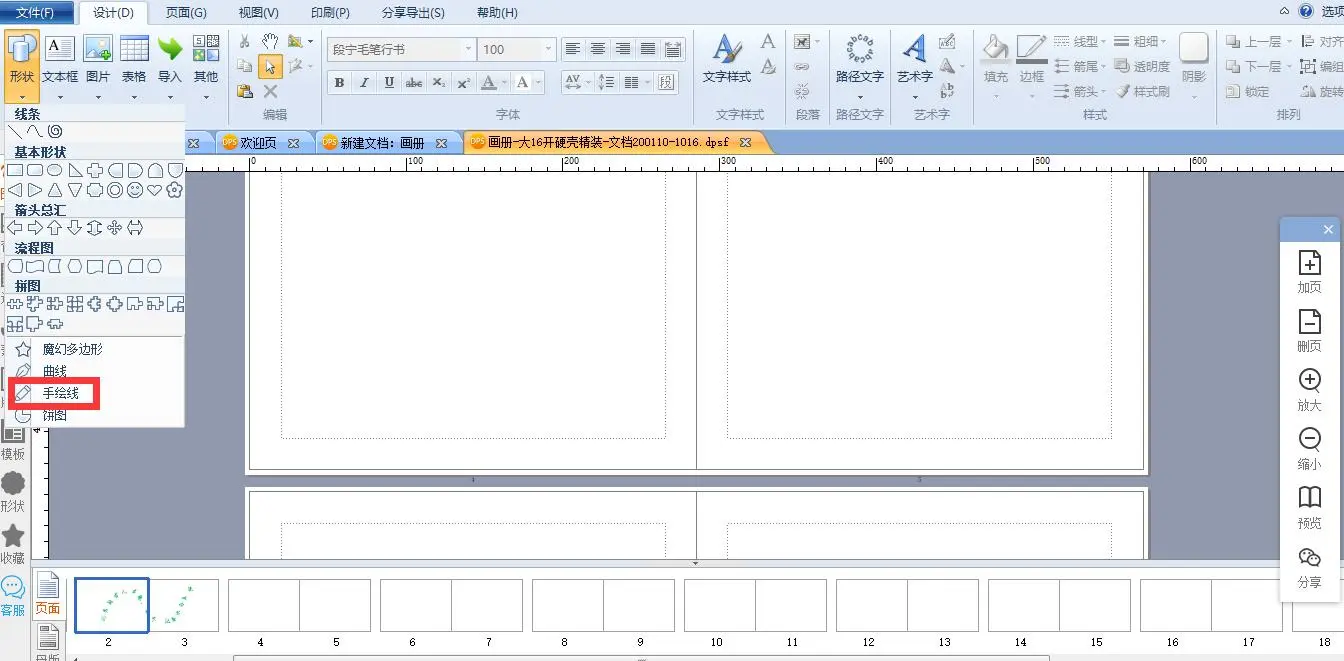Click the 魔幻多边形 menu entry
This screenshot has height=661, width=1344.
72,350
